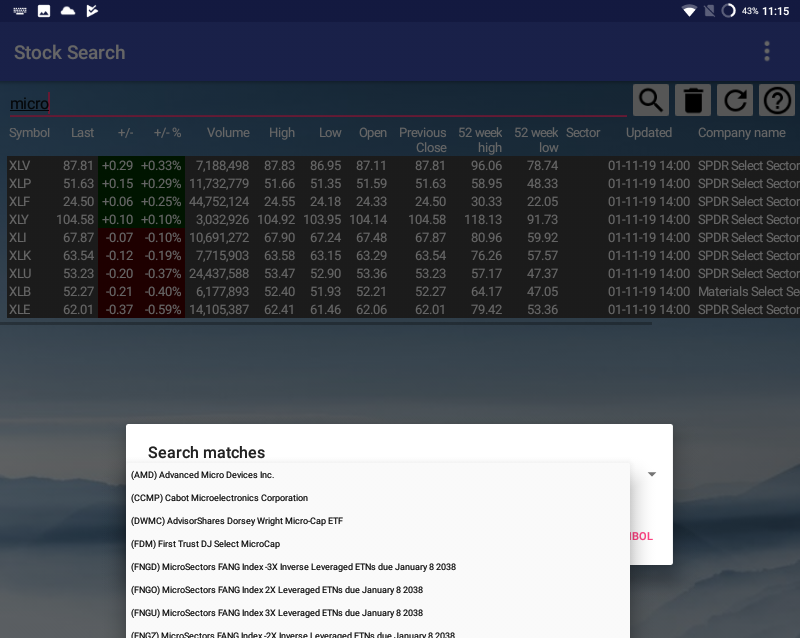Click the Stock Search app title
This screenshot has width=800, height=638.
coord(69,52)
